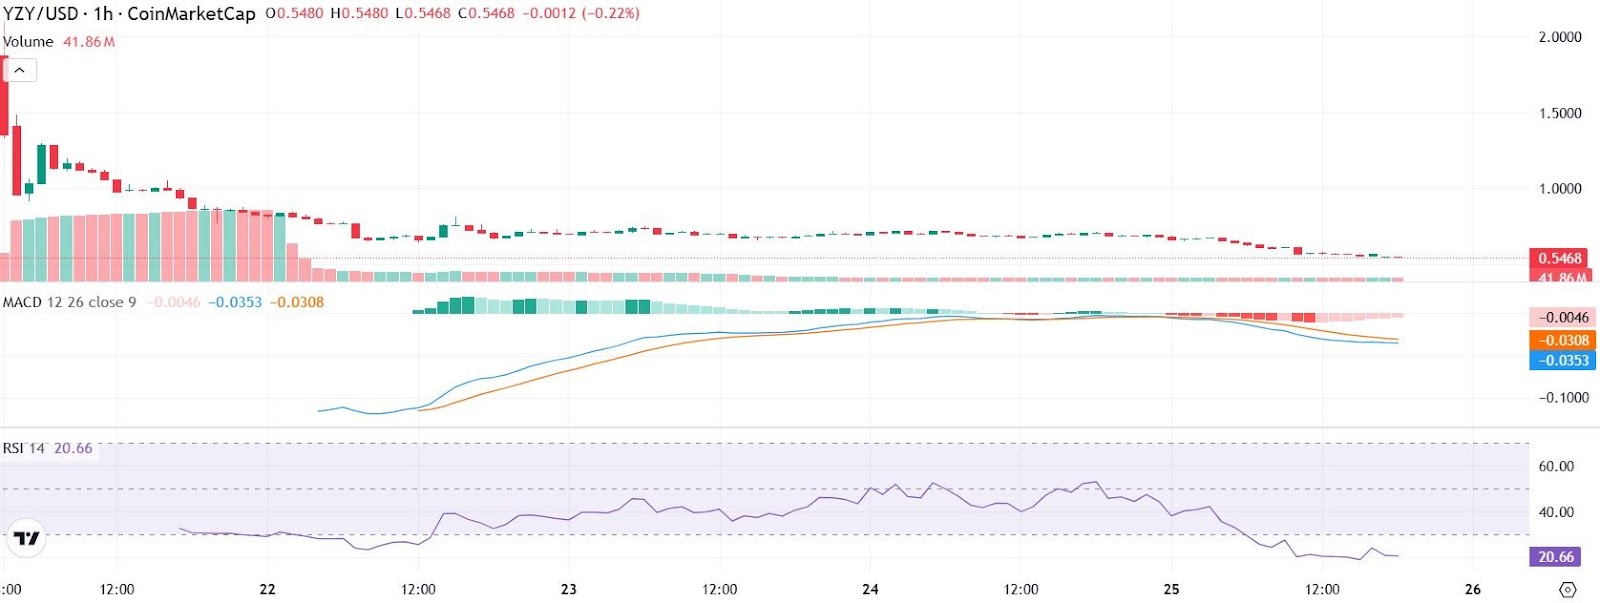Click the orange -0.0308 signal value tag
Viewport: 1600px width, 603px height.
click(x=1564, y=340)
